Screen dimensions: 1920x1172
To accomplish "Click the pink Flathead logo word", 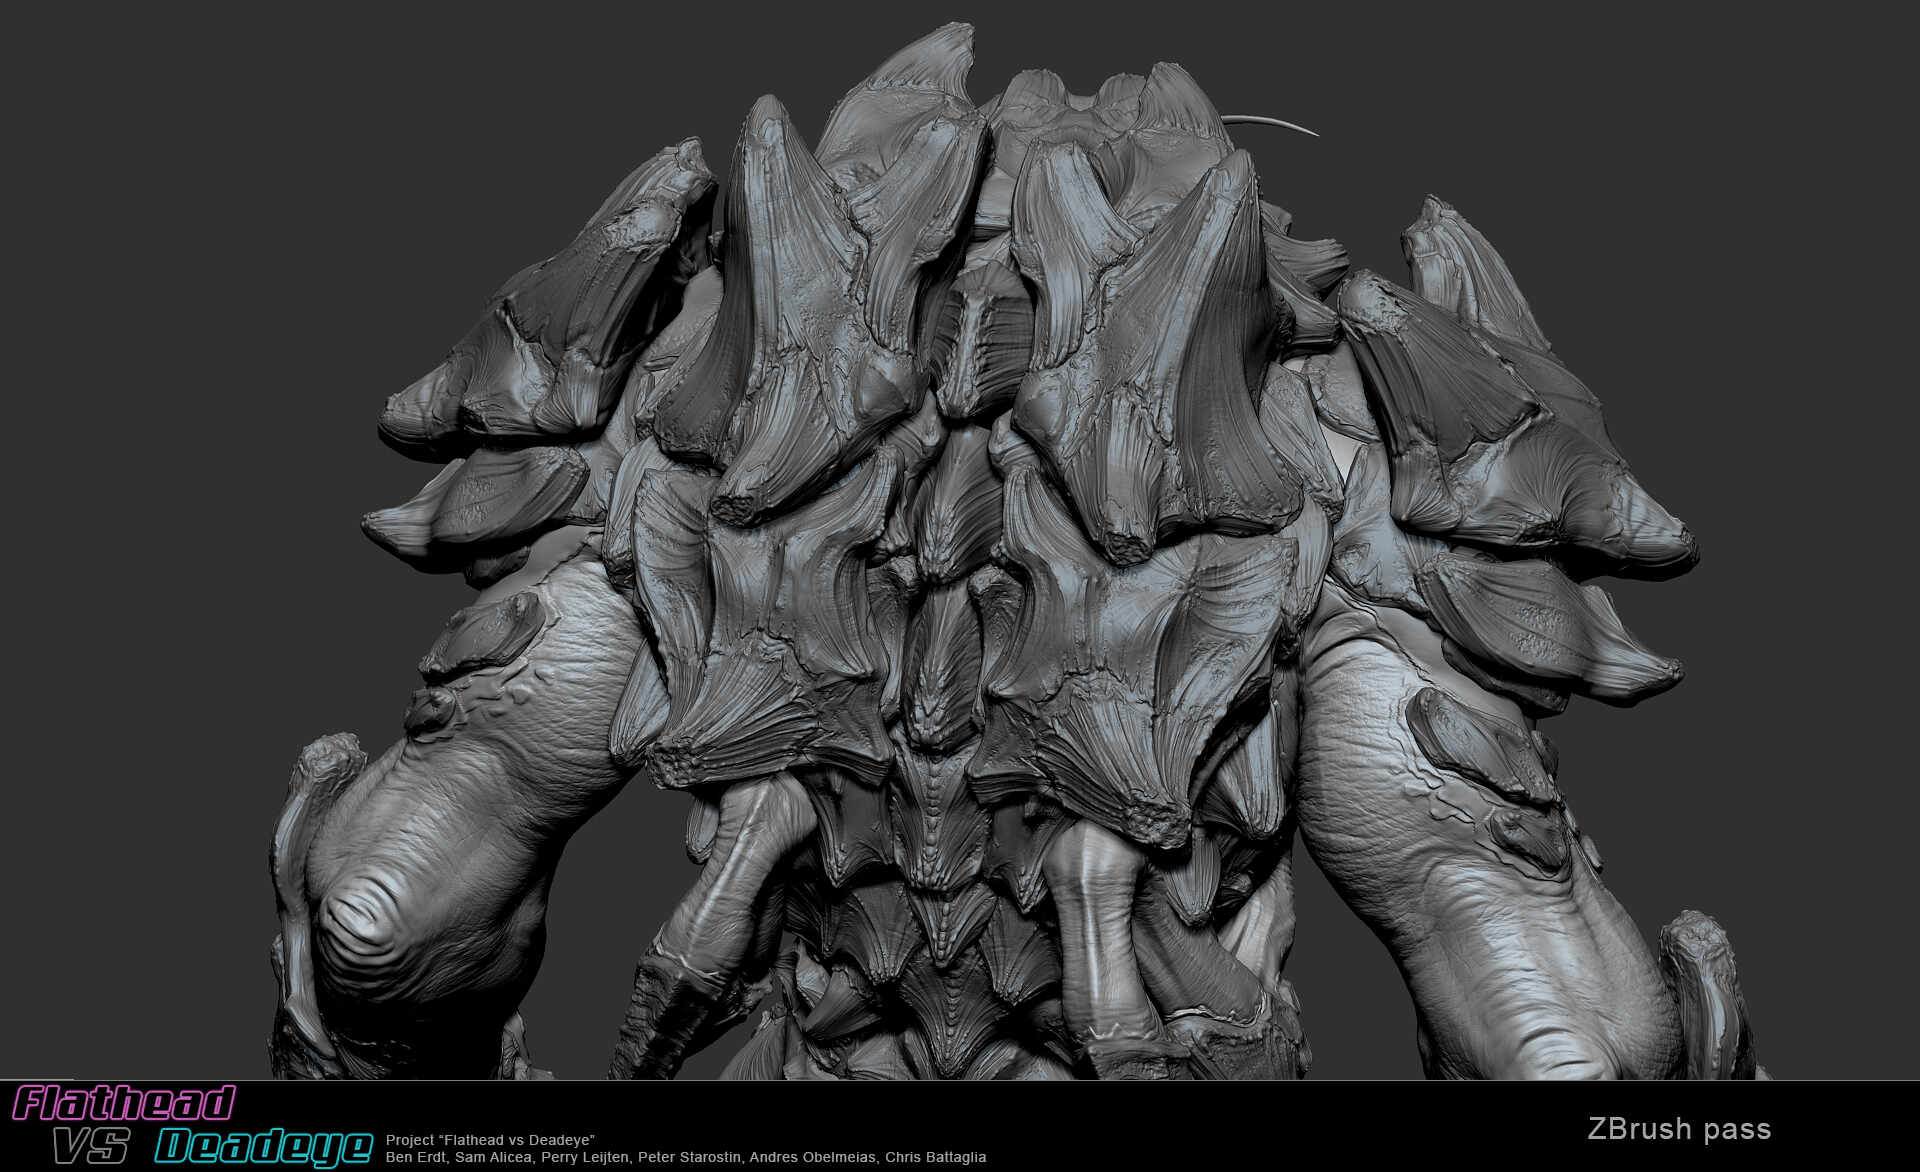I will [124, 1103].
